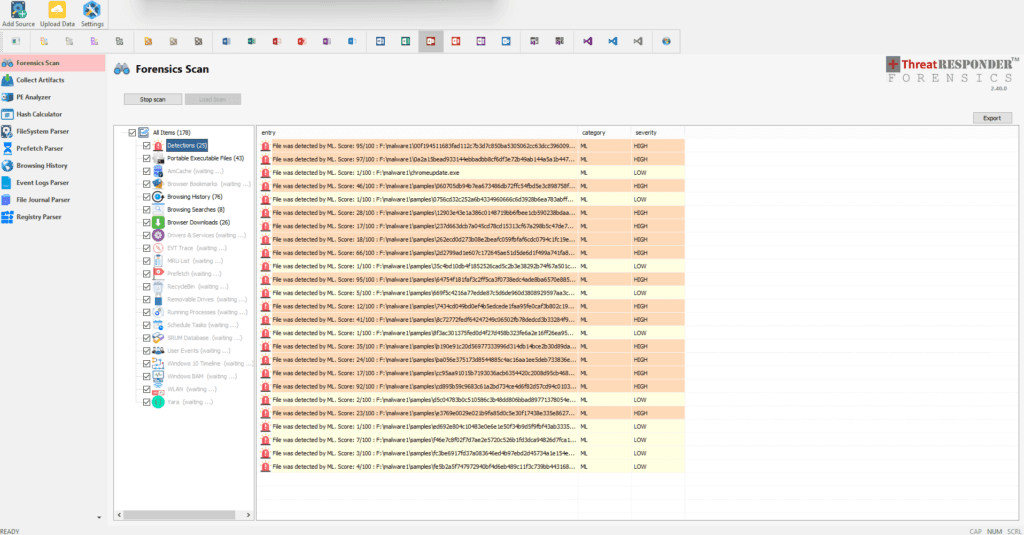
Task: Click the Running Processes tree icon
Action: (158, 312)
